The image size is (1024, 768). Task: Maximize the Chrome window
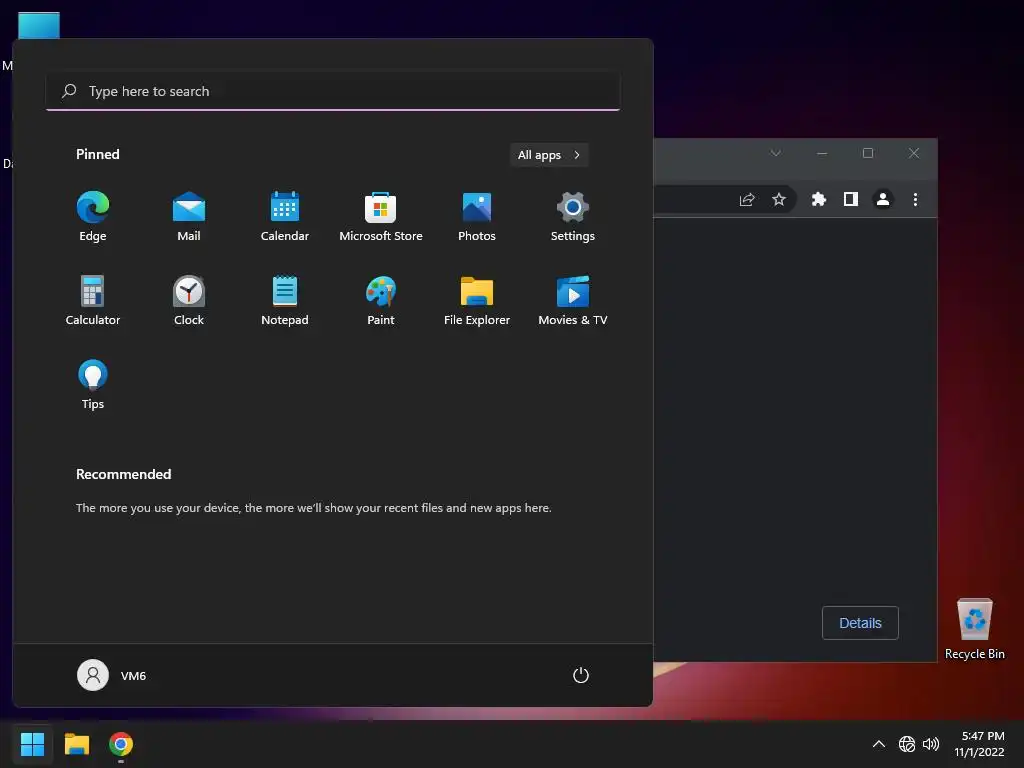[x=868, y=153]
